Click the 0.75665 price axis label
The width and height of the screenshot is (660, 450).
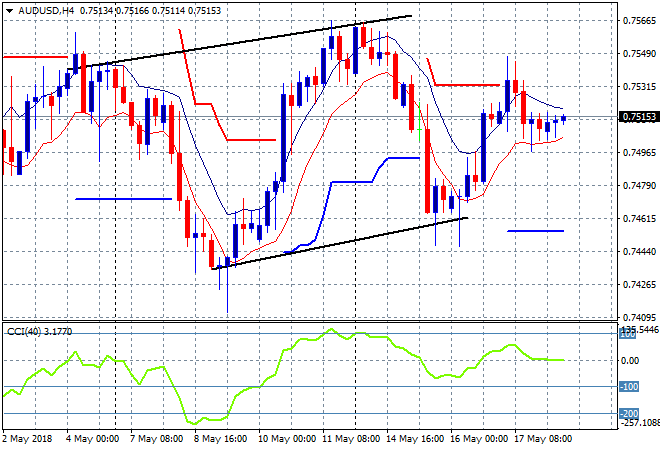(639, 21)
